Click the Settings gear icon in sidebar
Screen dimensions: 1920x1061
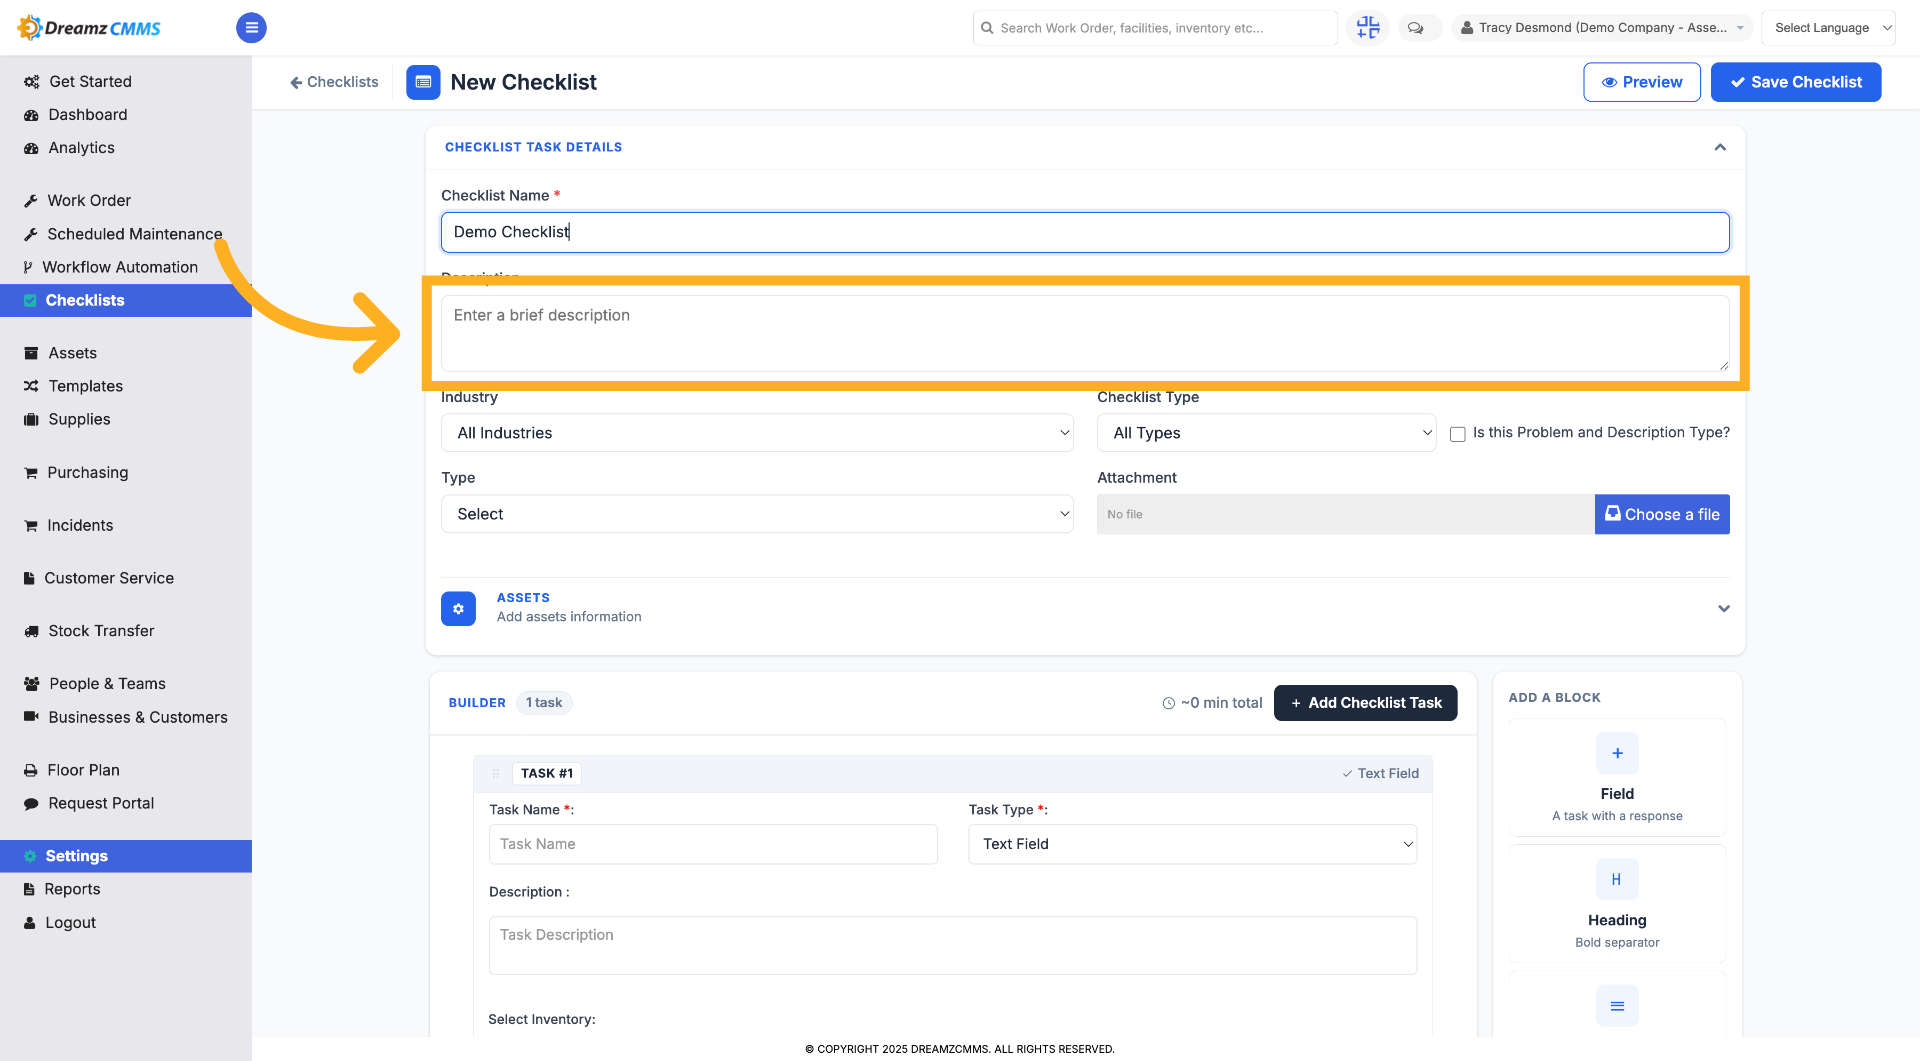click(x=30, y=857)
